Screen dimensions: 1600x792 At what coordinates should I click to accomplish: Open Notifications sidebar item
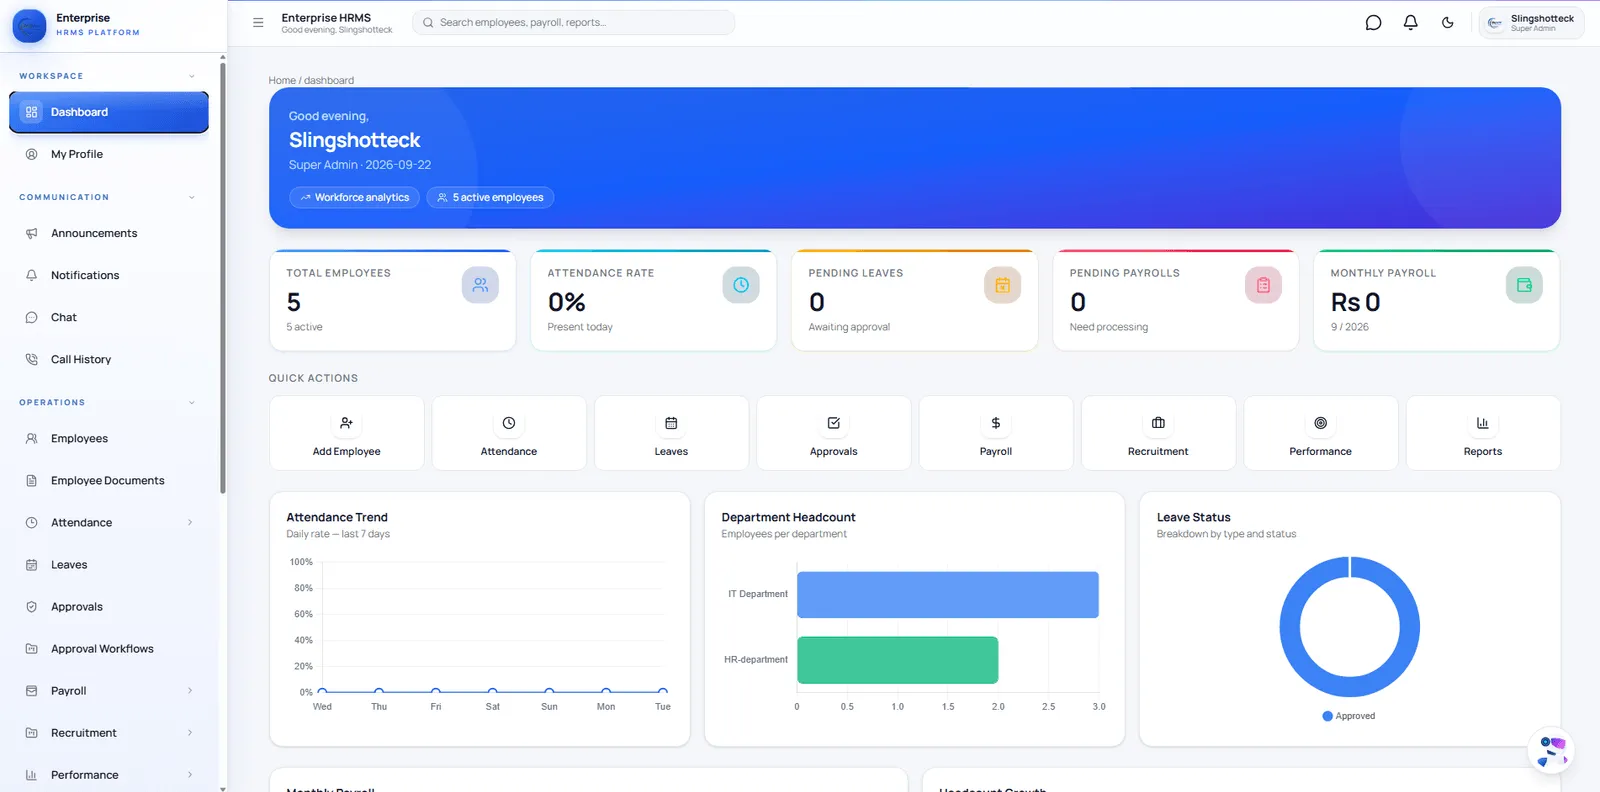point(109,275)
